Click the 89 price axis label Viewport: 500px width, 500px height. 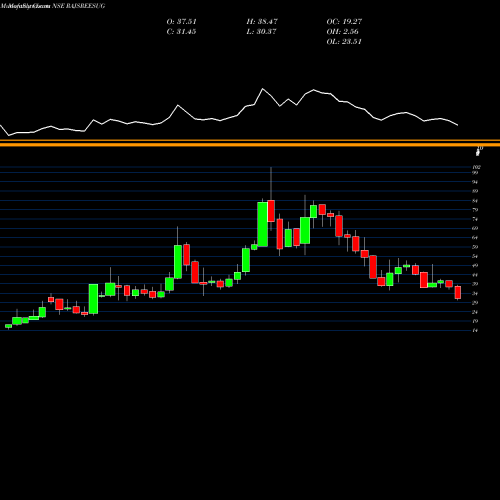coord(475,191)
